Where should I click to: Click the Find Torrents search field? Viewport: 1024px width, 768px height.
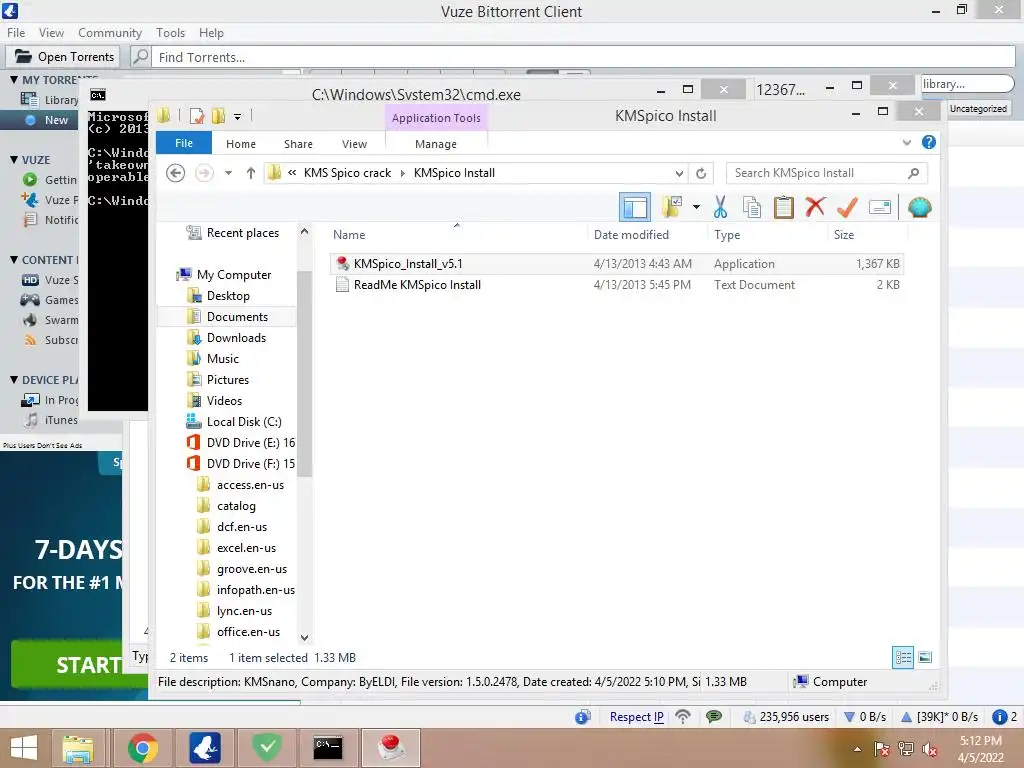(583, 57)
